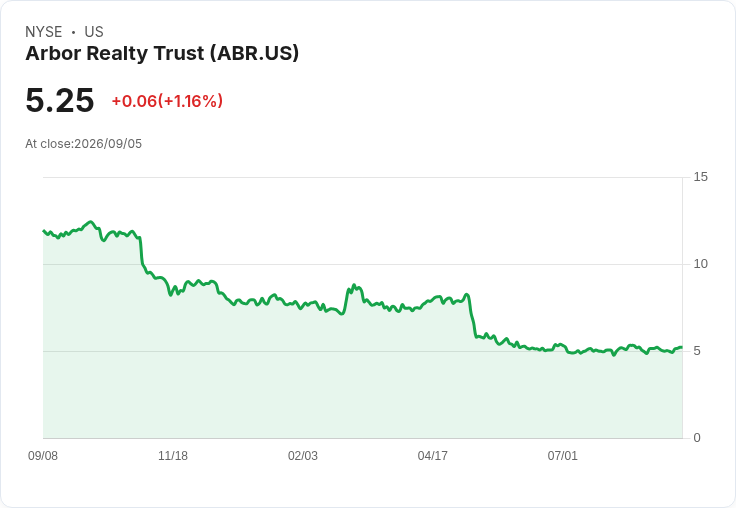Click the chart line's starting point at 09/08
Image resolution: width=736 pixels, height=508 pixels.
(44, 231)
